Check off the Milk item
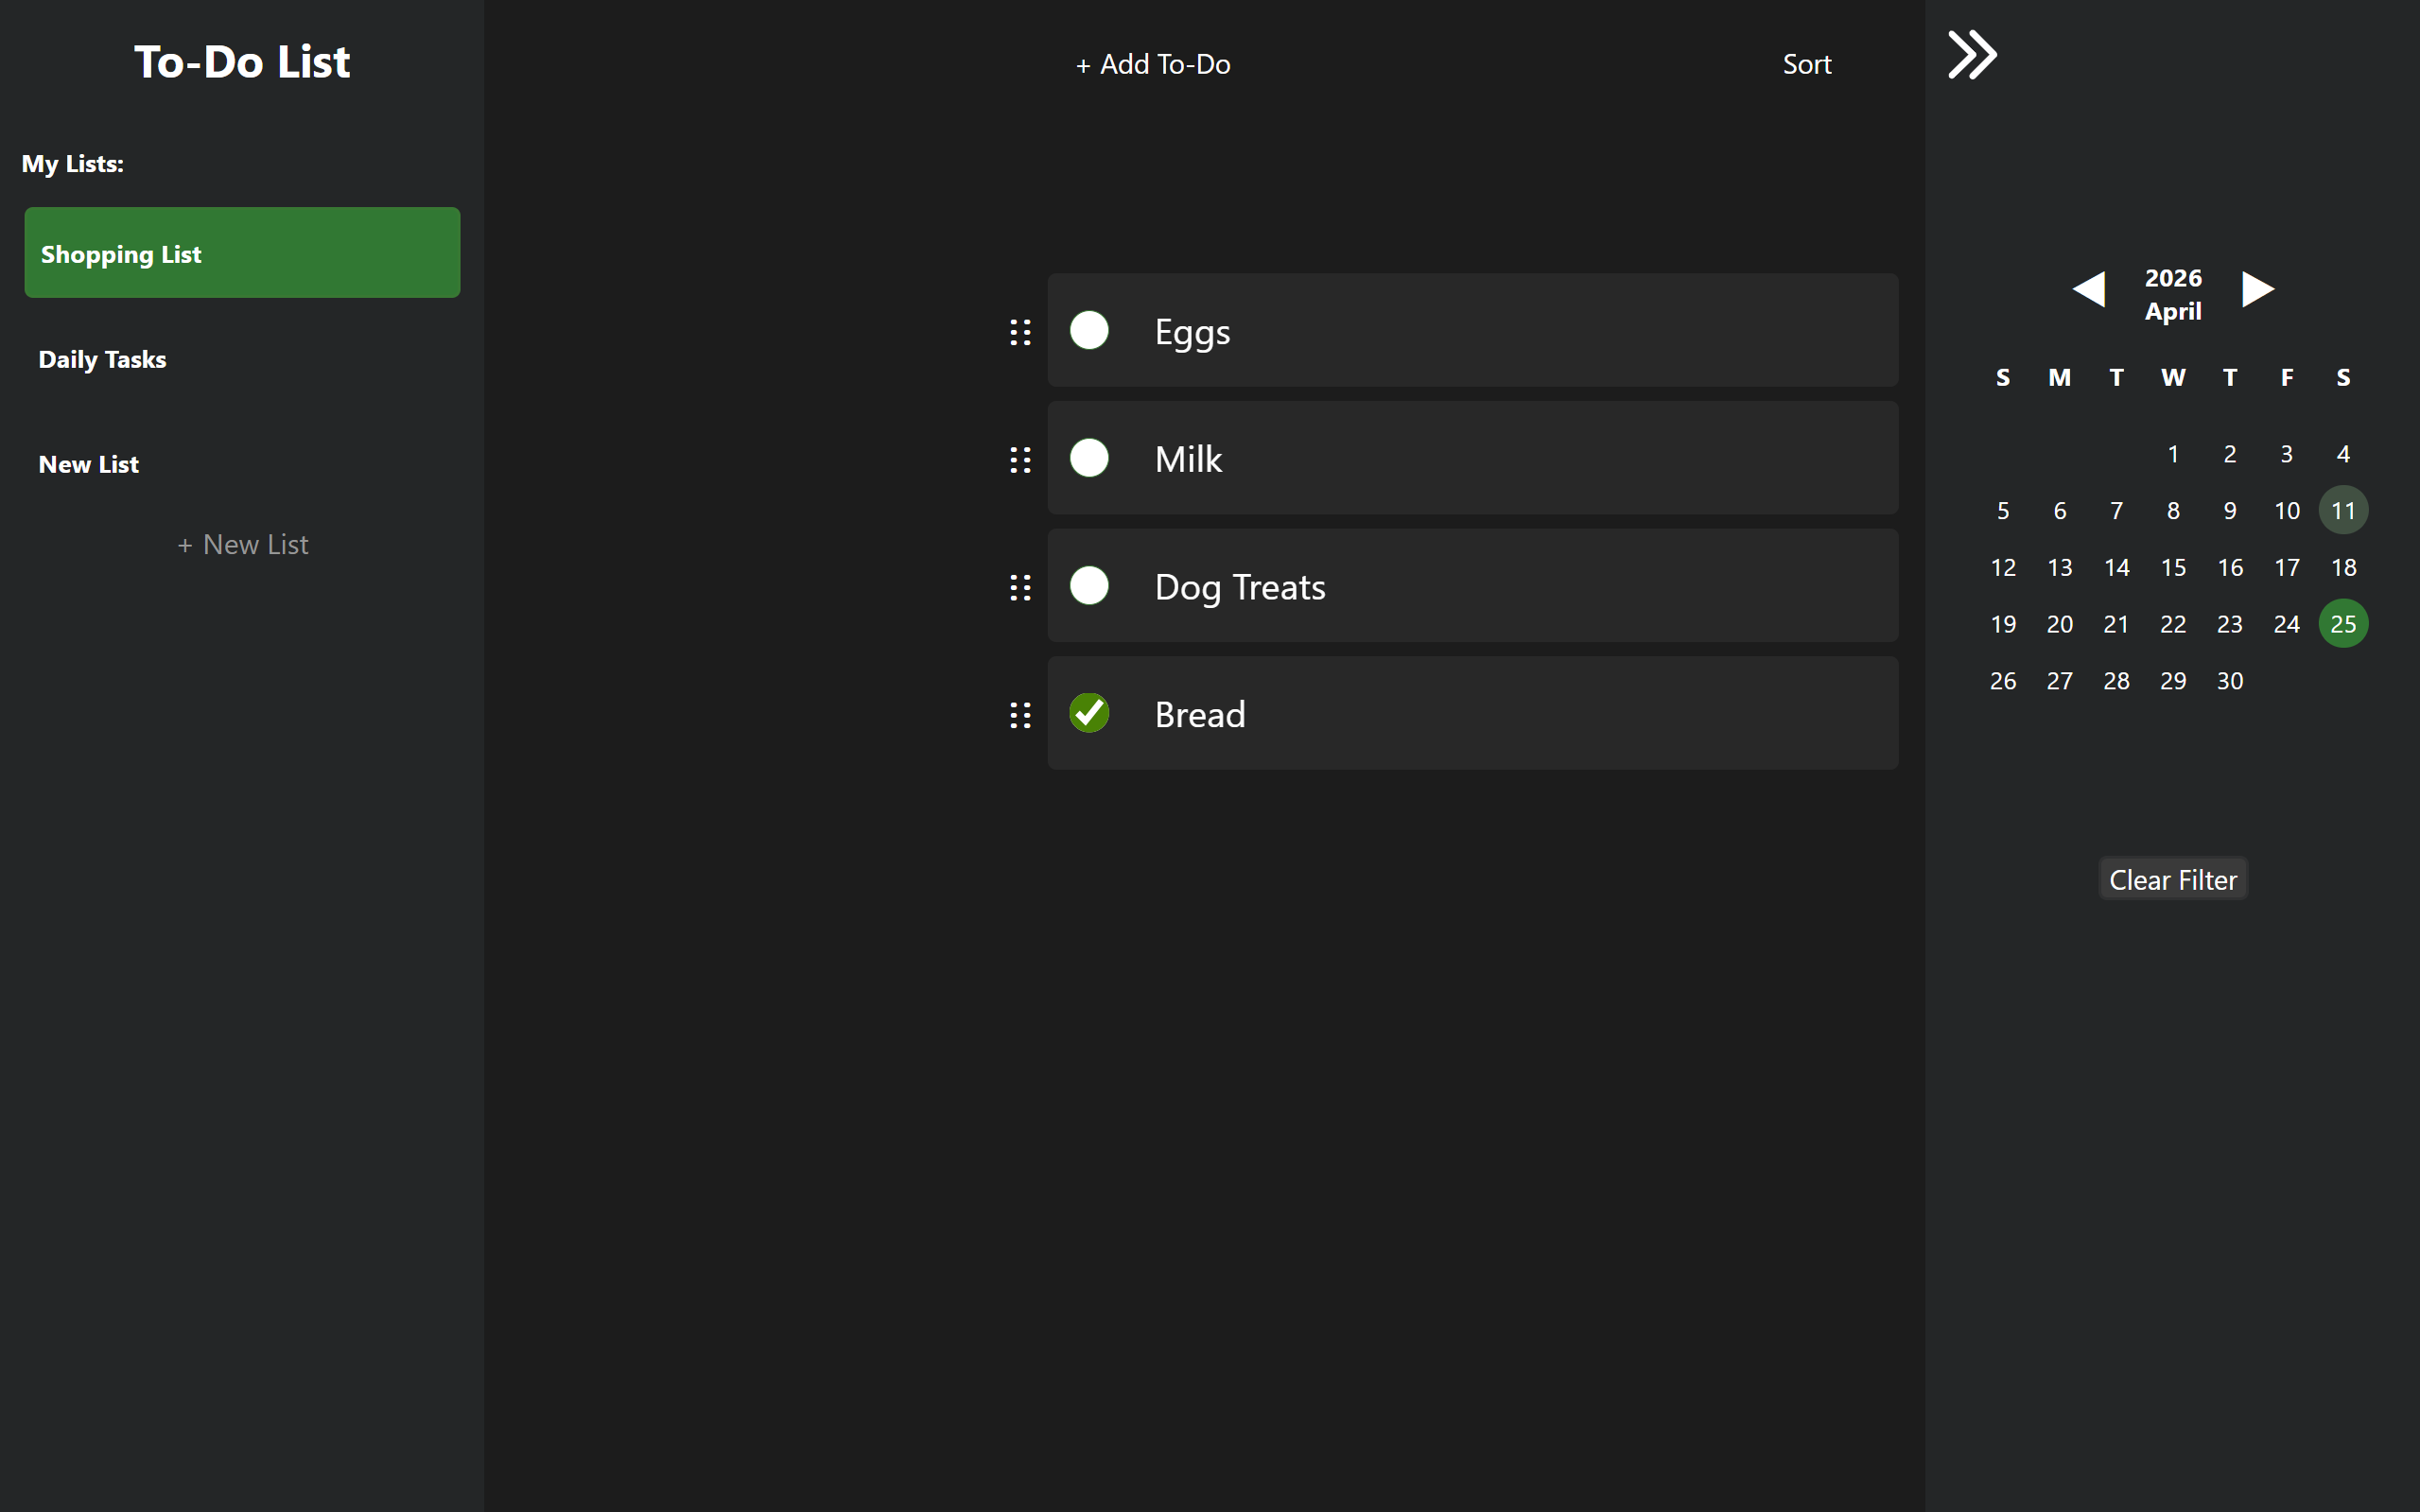2420x1512 pixels. 1089,459
